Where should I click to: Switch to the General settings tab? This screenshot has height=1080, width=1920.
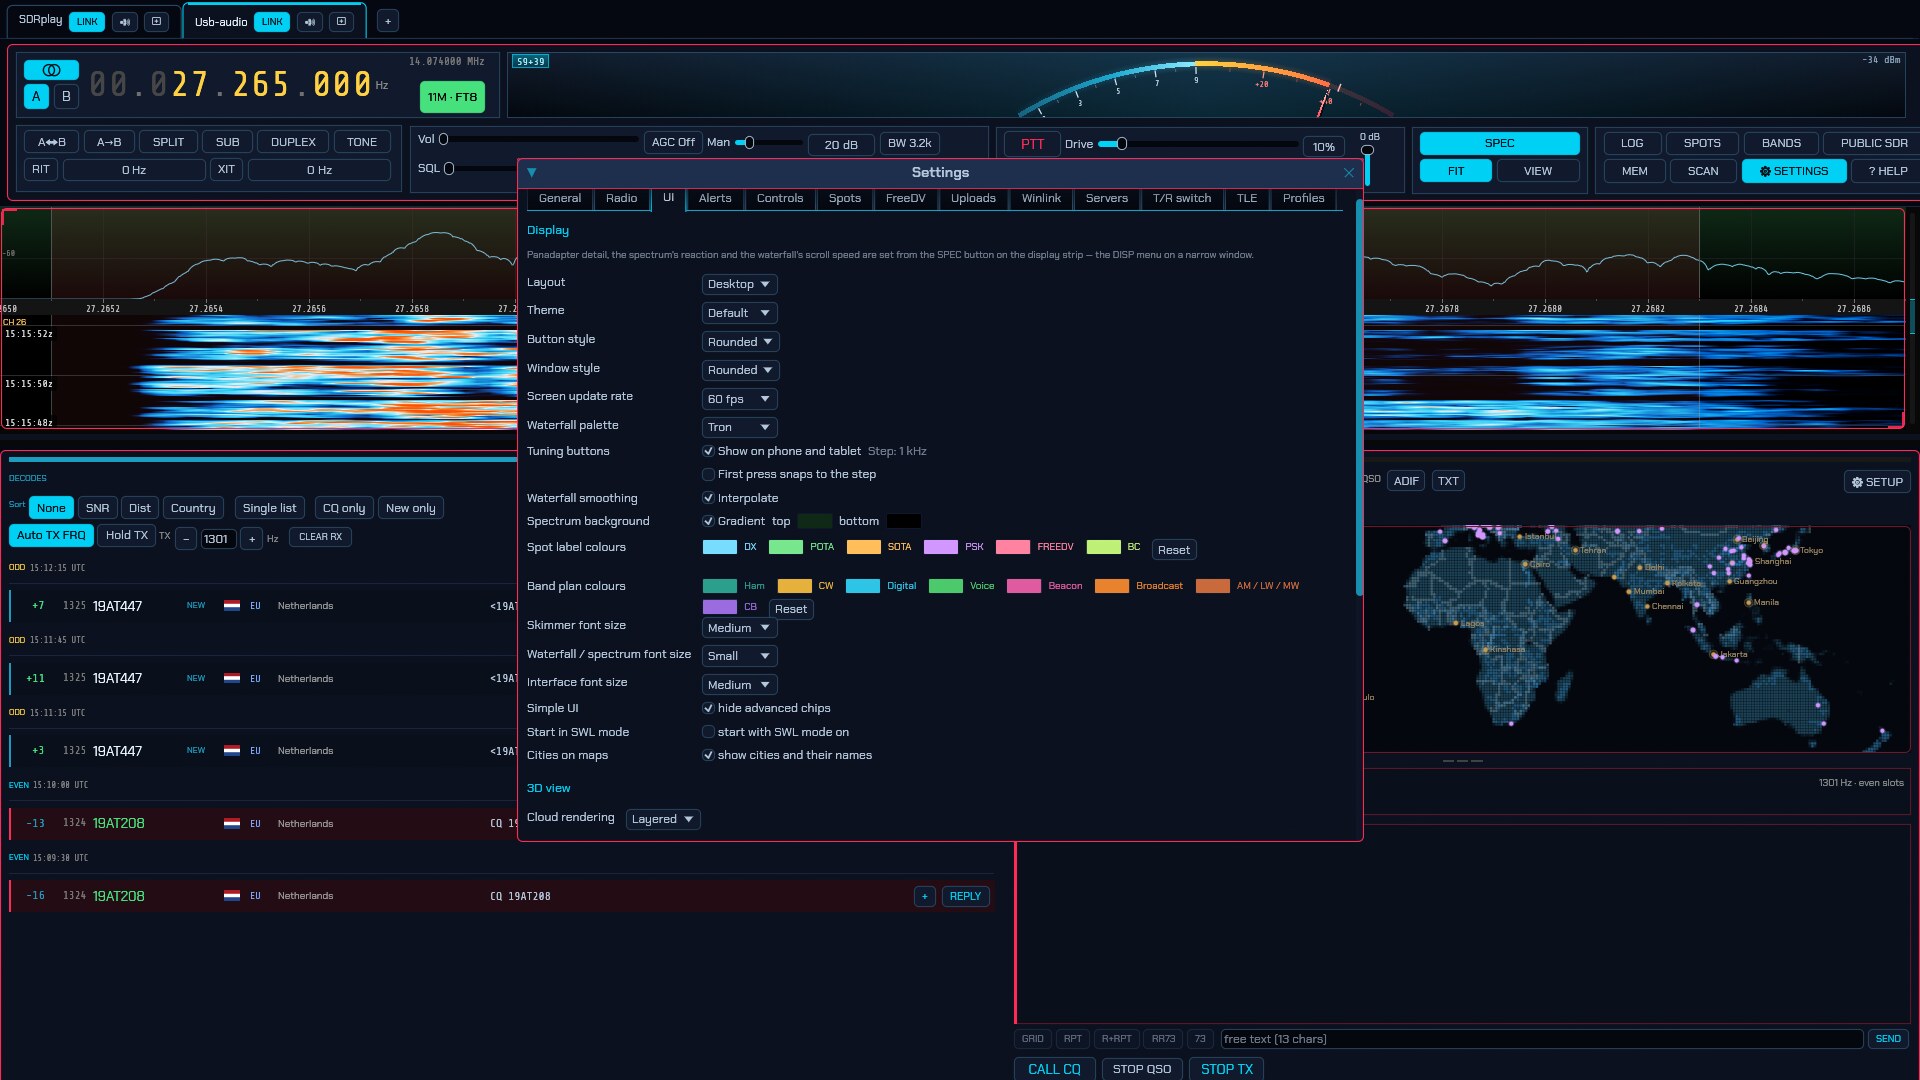pos(560,199)
